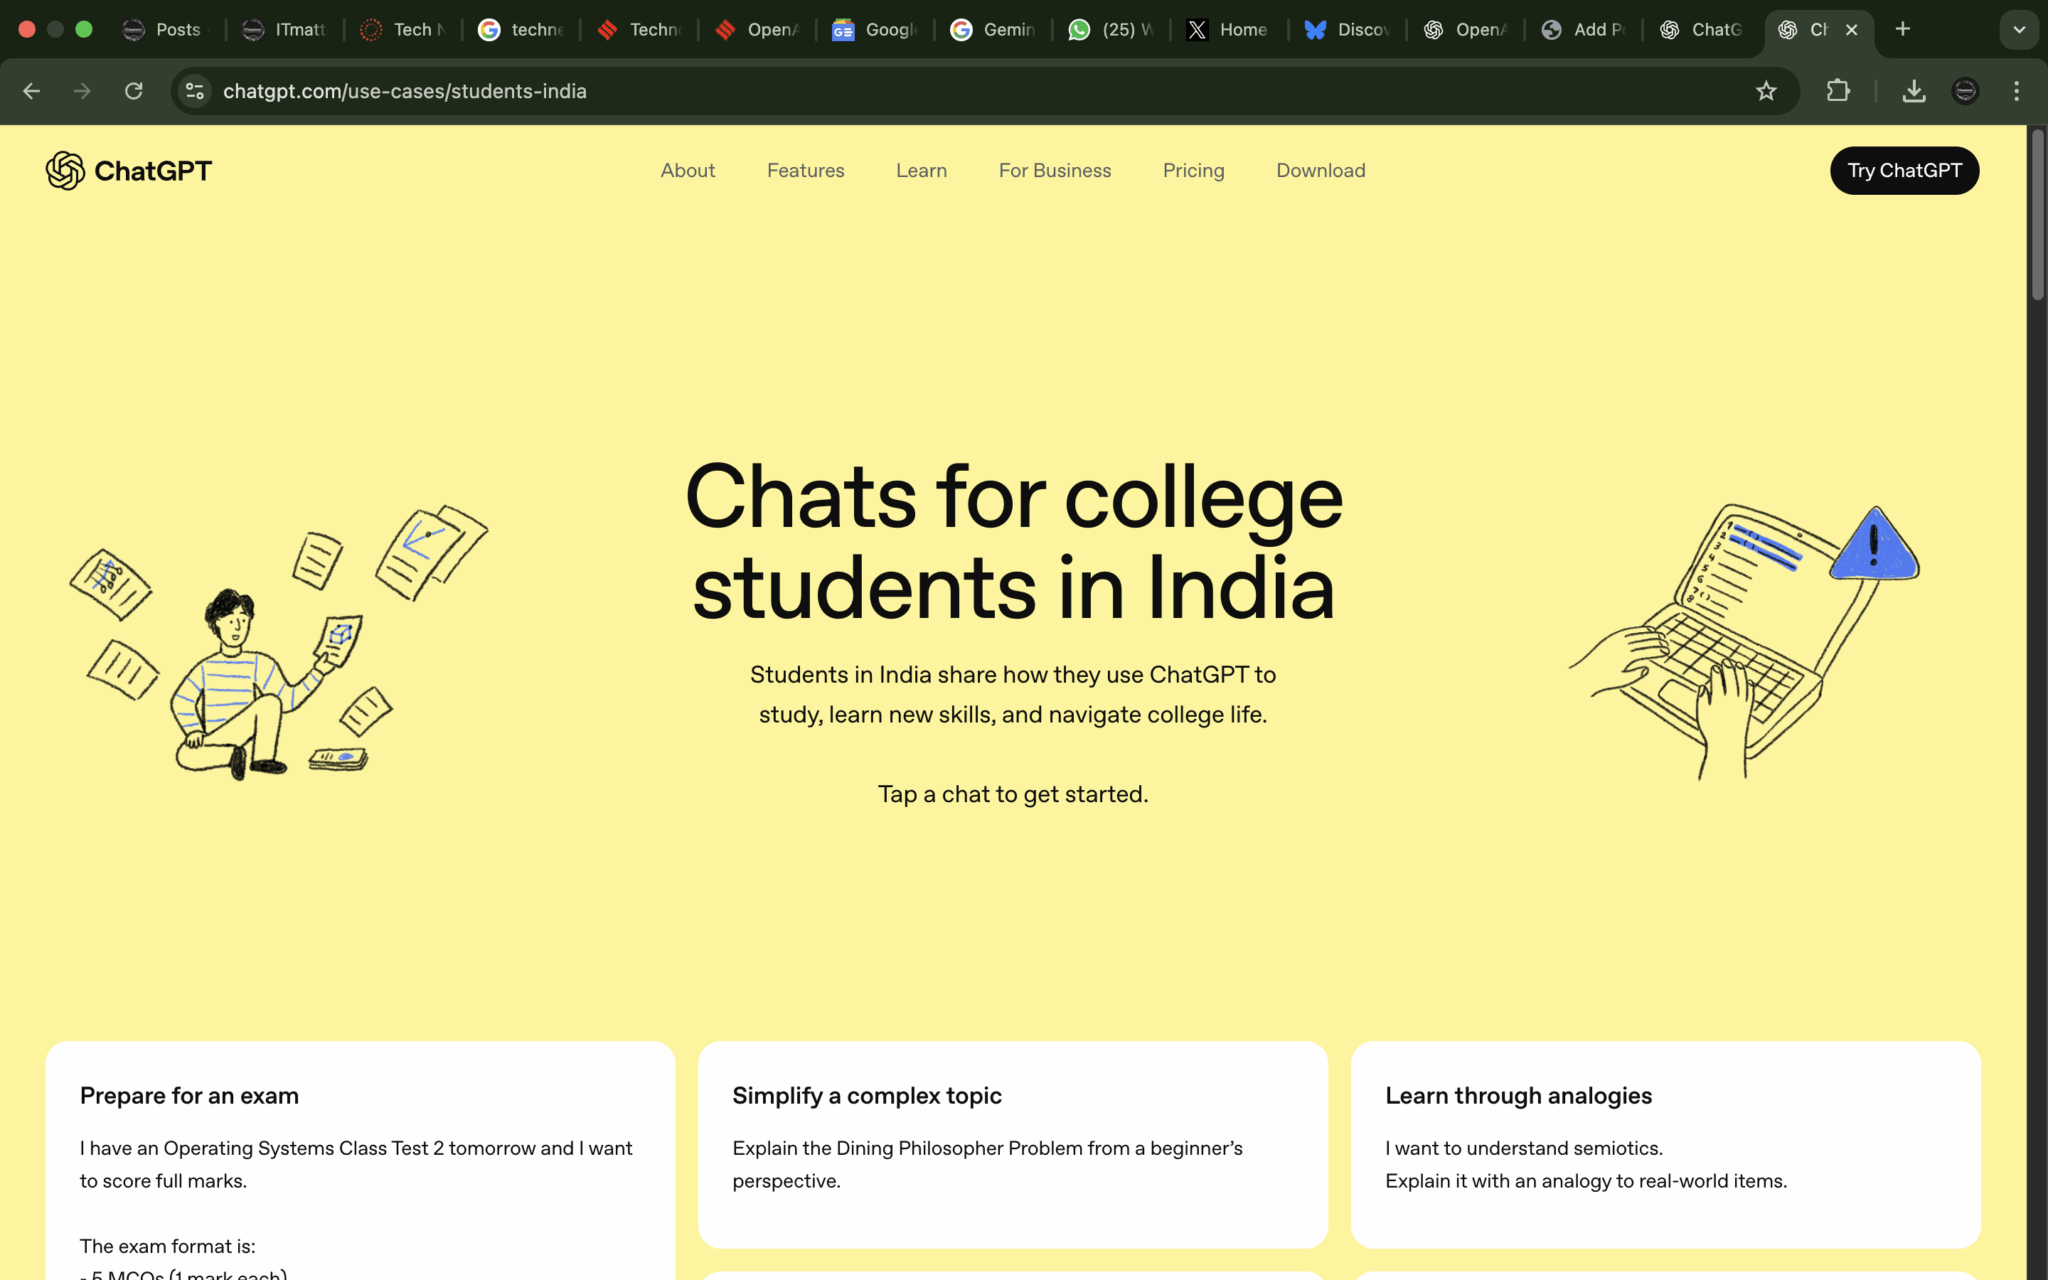Switch to the WhatsApp tab
Screen dimensions: 2048x1280
tap(1110, 29)
